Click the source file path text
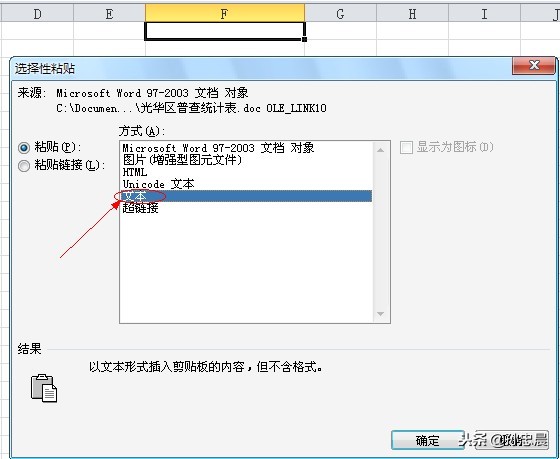The height and width of the screenshot is (459, 560). 191,108
